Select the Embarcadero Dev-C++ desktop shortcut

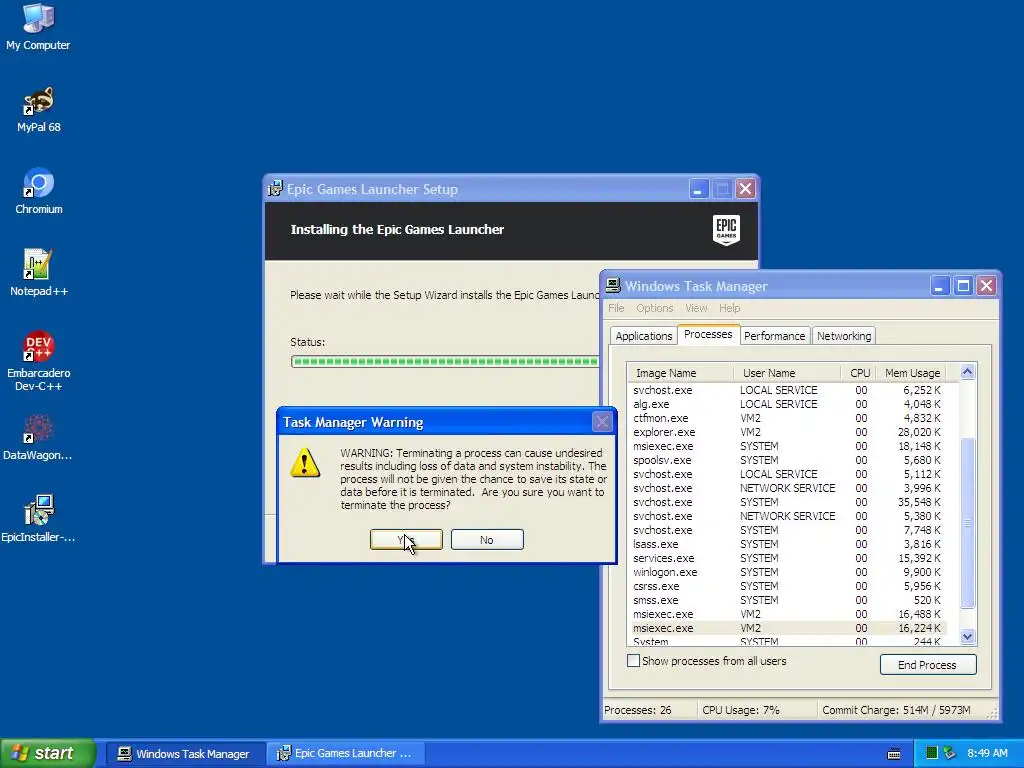click(x=39, y=361)
